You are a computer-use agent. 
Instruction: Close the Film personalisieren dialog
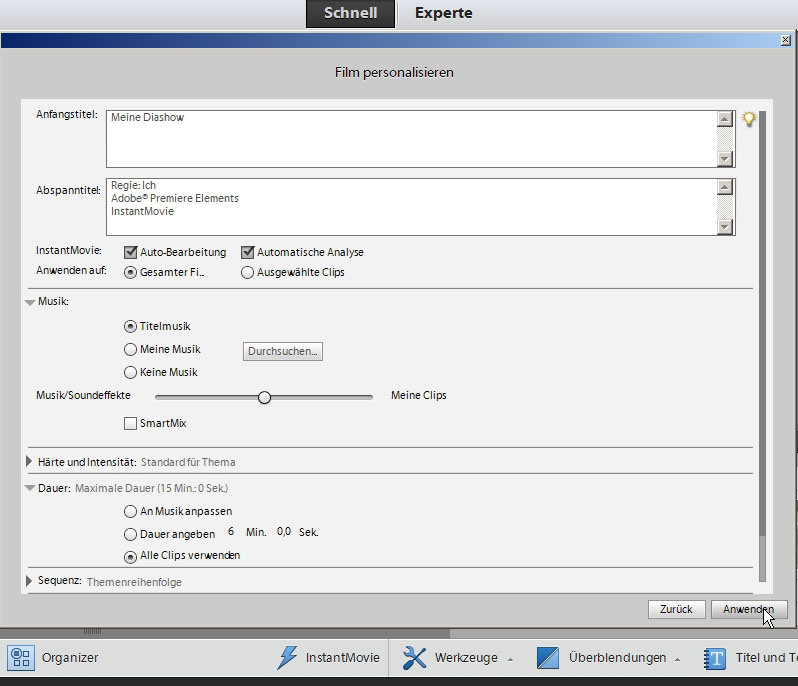[786, 40]
